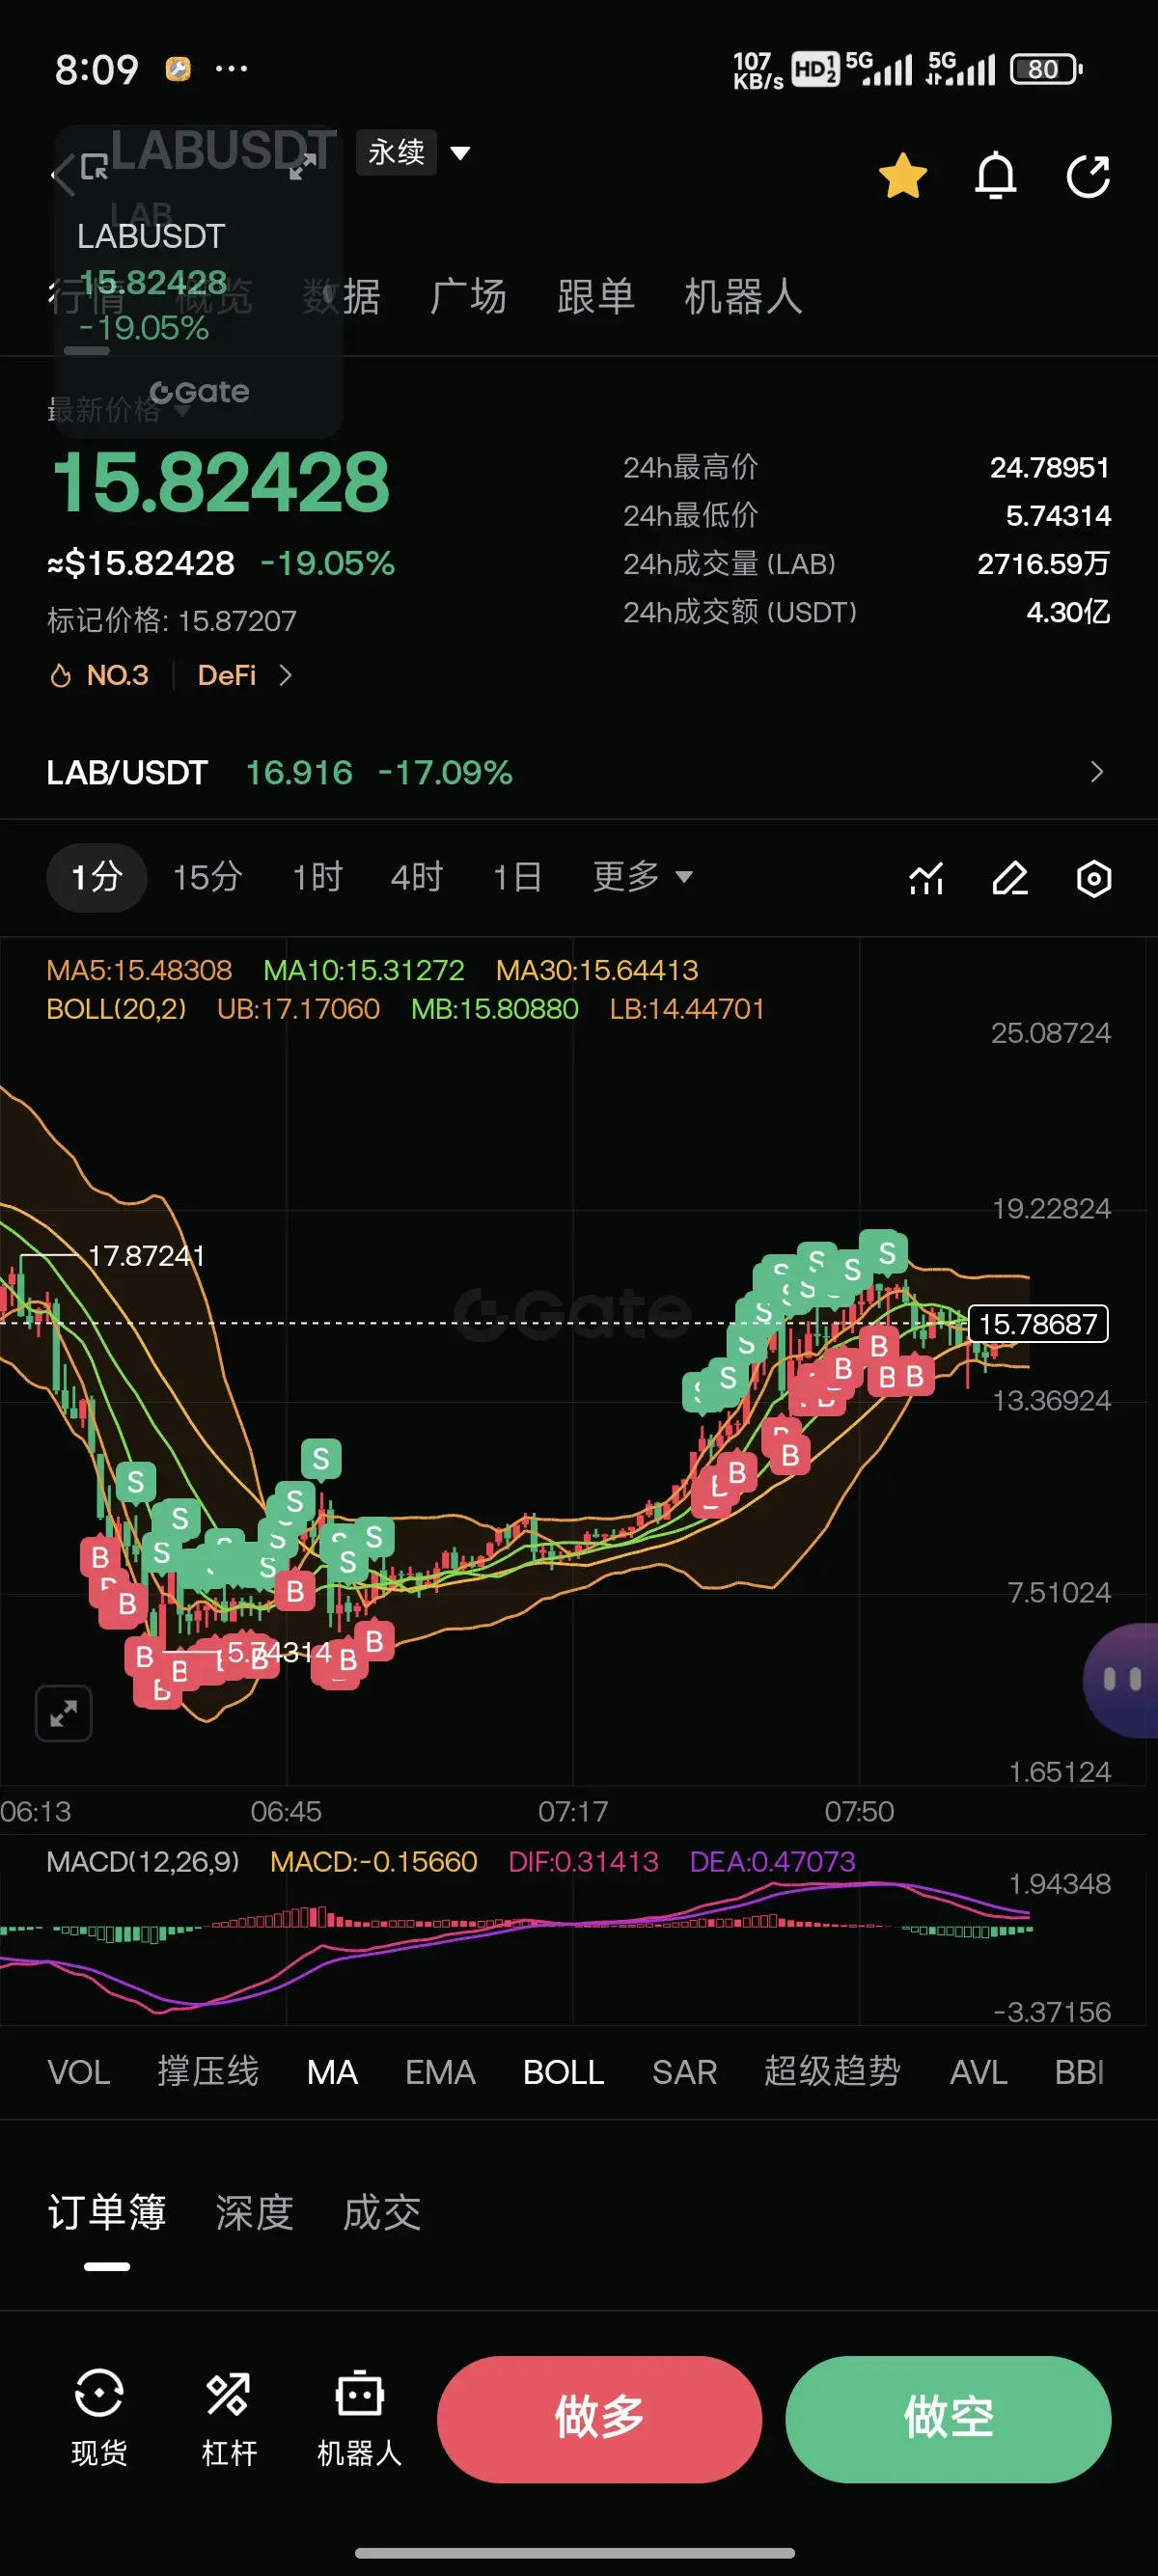Tap the current price label 15.78687
The image size is (1158, 2576).
pyautogui.click(x=1038, y=1324)
